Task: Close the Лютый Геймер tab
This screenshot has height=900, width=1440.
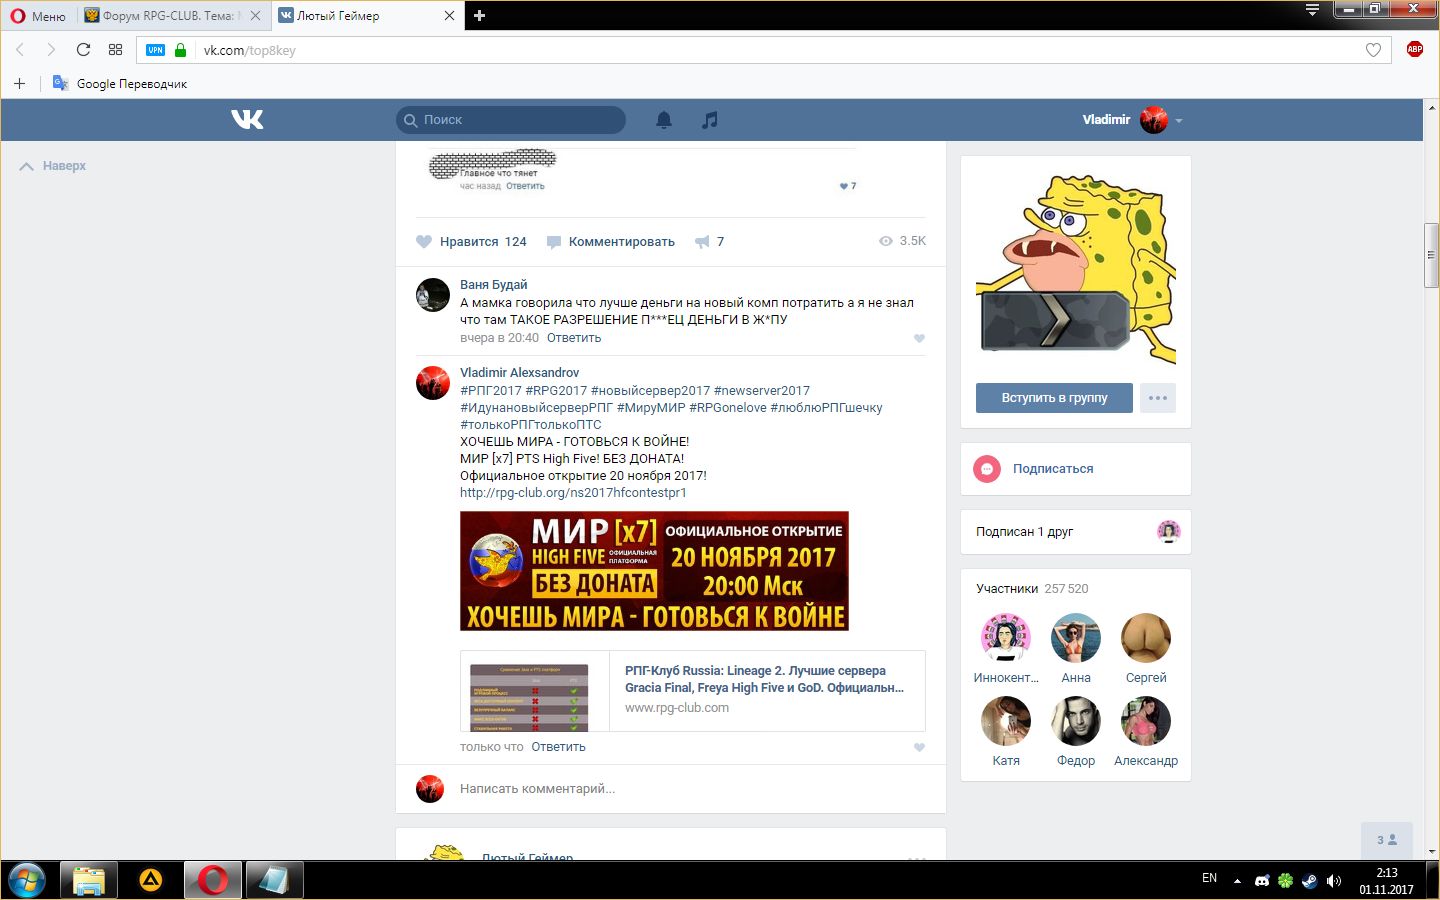Action: (x=449, y=15)
